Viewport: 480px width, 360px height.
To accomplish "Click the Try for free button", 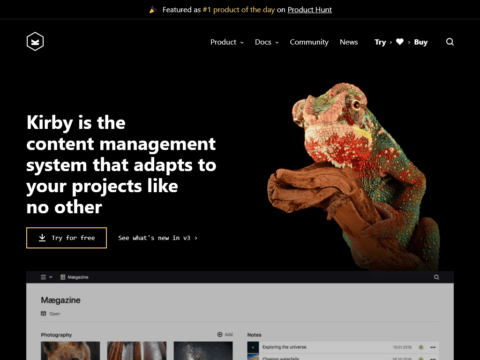I will tap(67, 238).
